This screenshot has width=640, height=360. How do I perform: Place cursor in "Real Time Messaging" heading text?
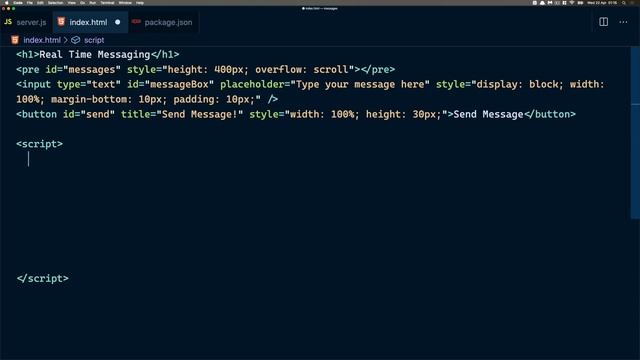(95, 55)
